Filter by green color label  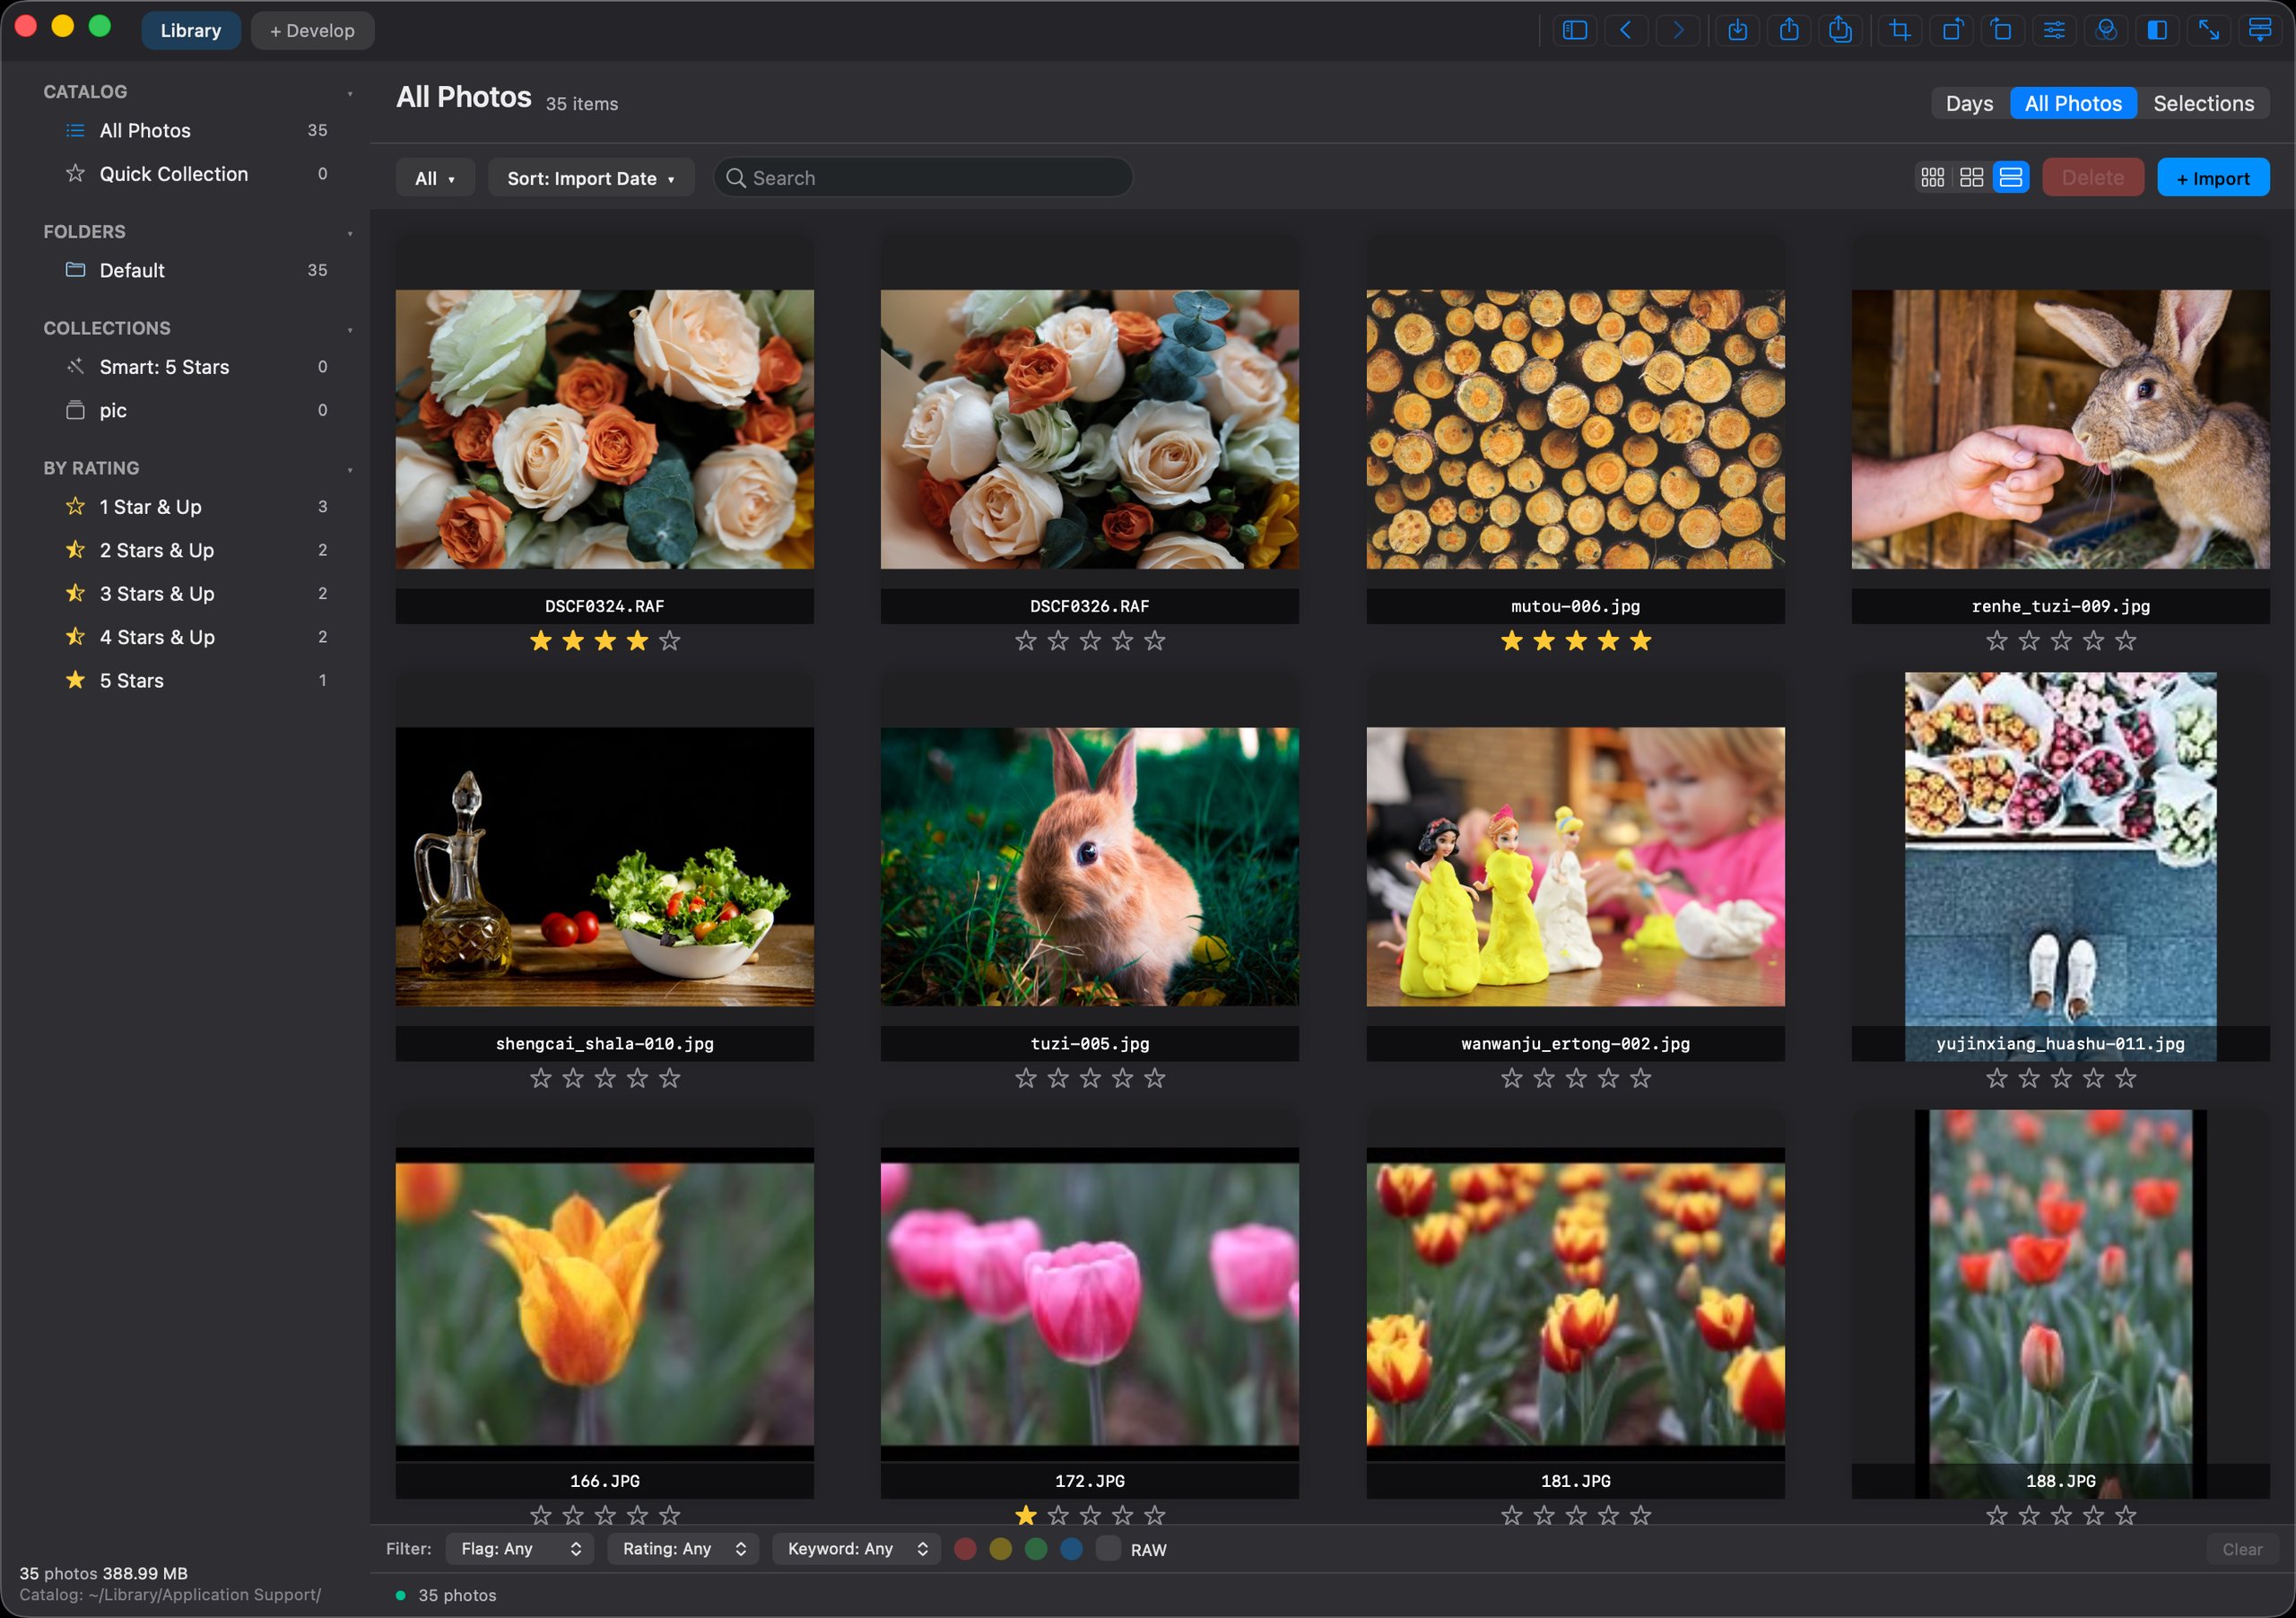click(1036, 1548)
